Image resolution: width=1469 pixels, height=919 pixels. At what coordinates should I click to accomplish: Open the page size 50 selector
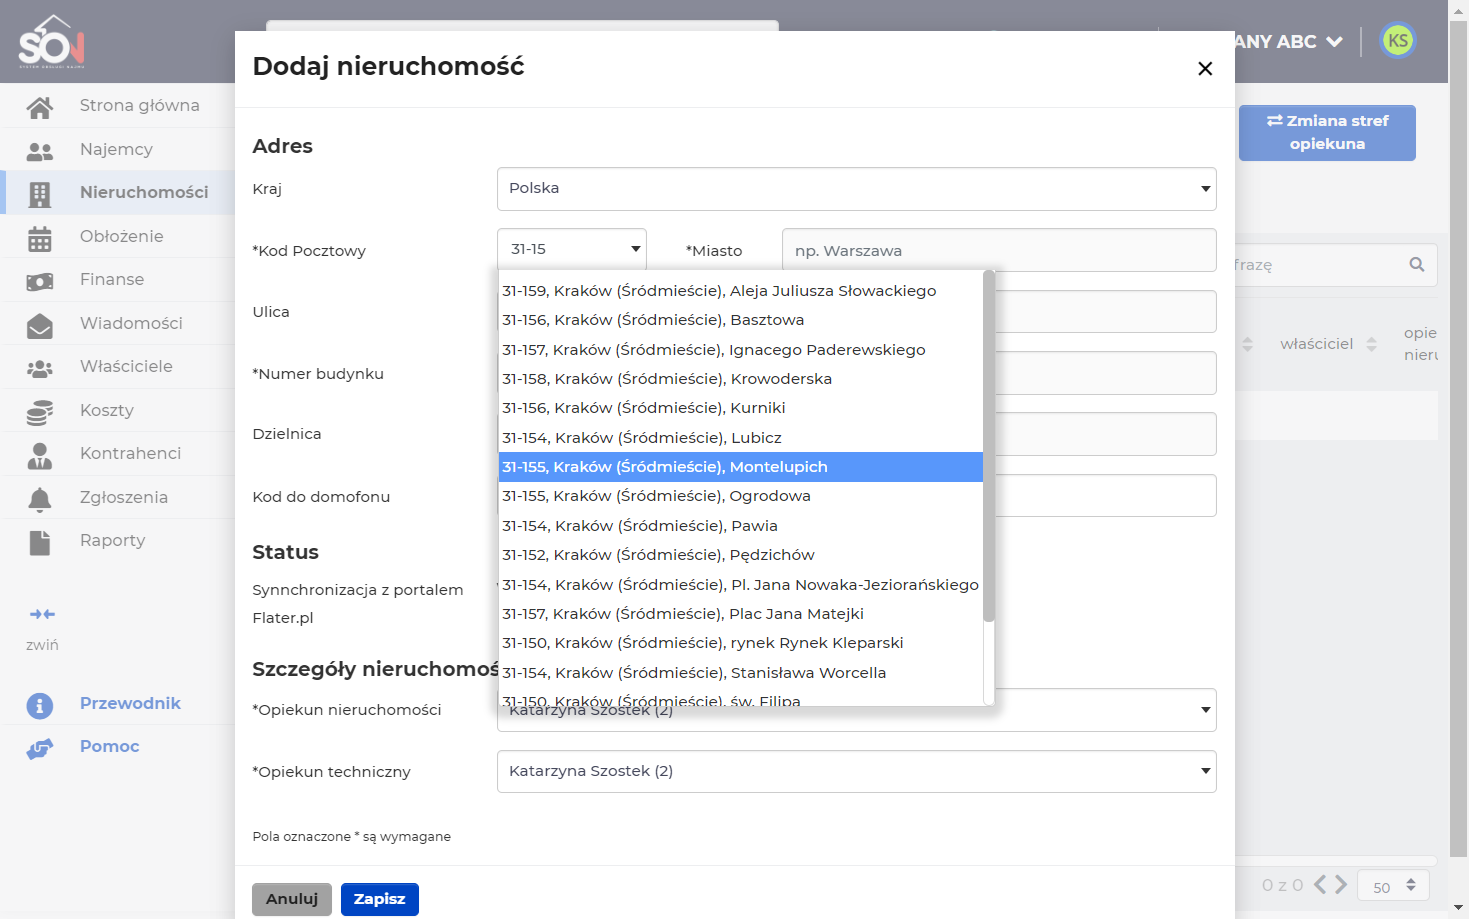pos(1394,886)
